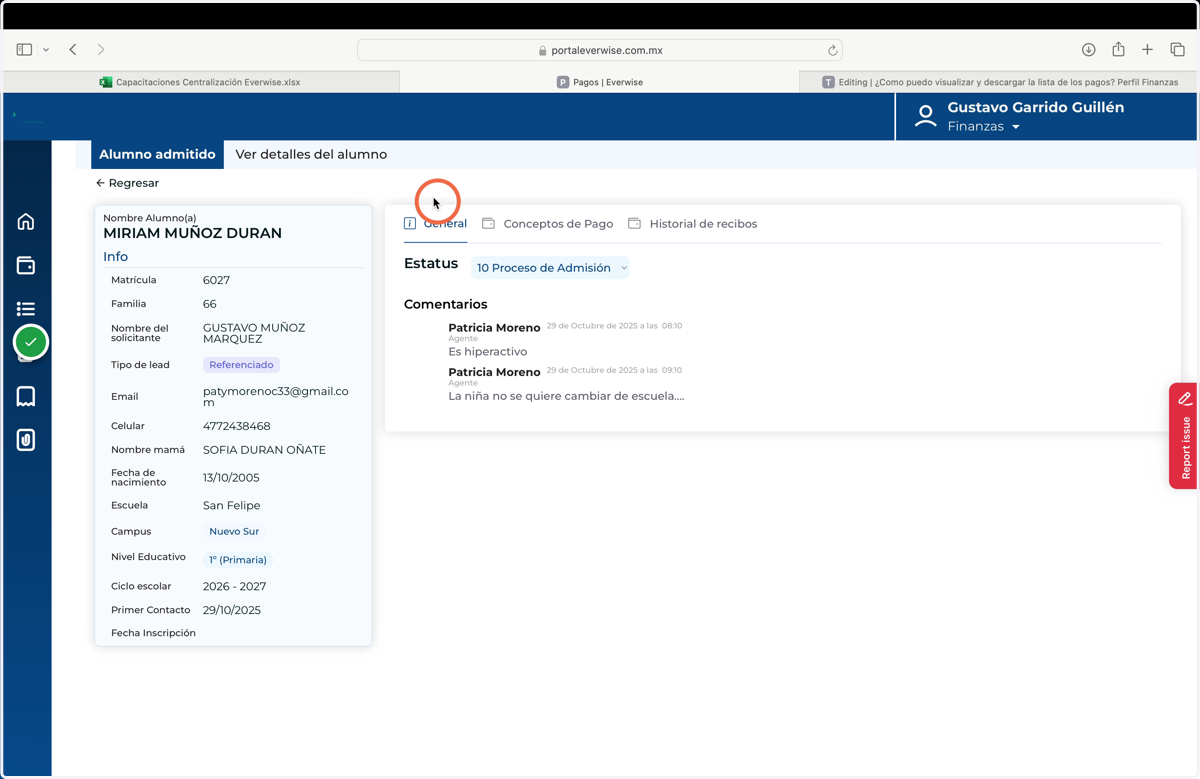Click the Regresar back link
Viewport: 1200px width, 779px height.
point(127,183)
